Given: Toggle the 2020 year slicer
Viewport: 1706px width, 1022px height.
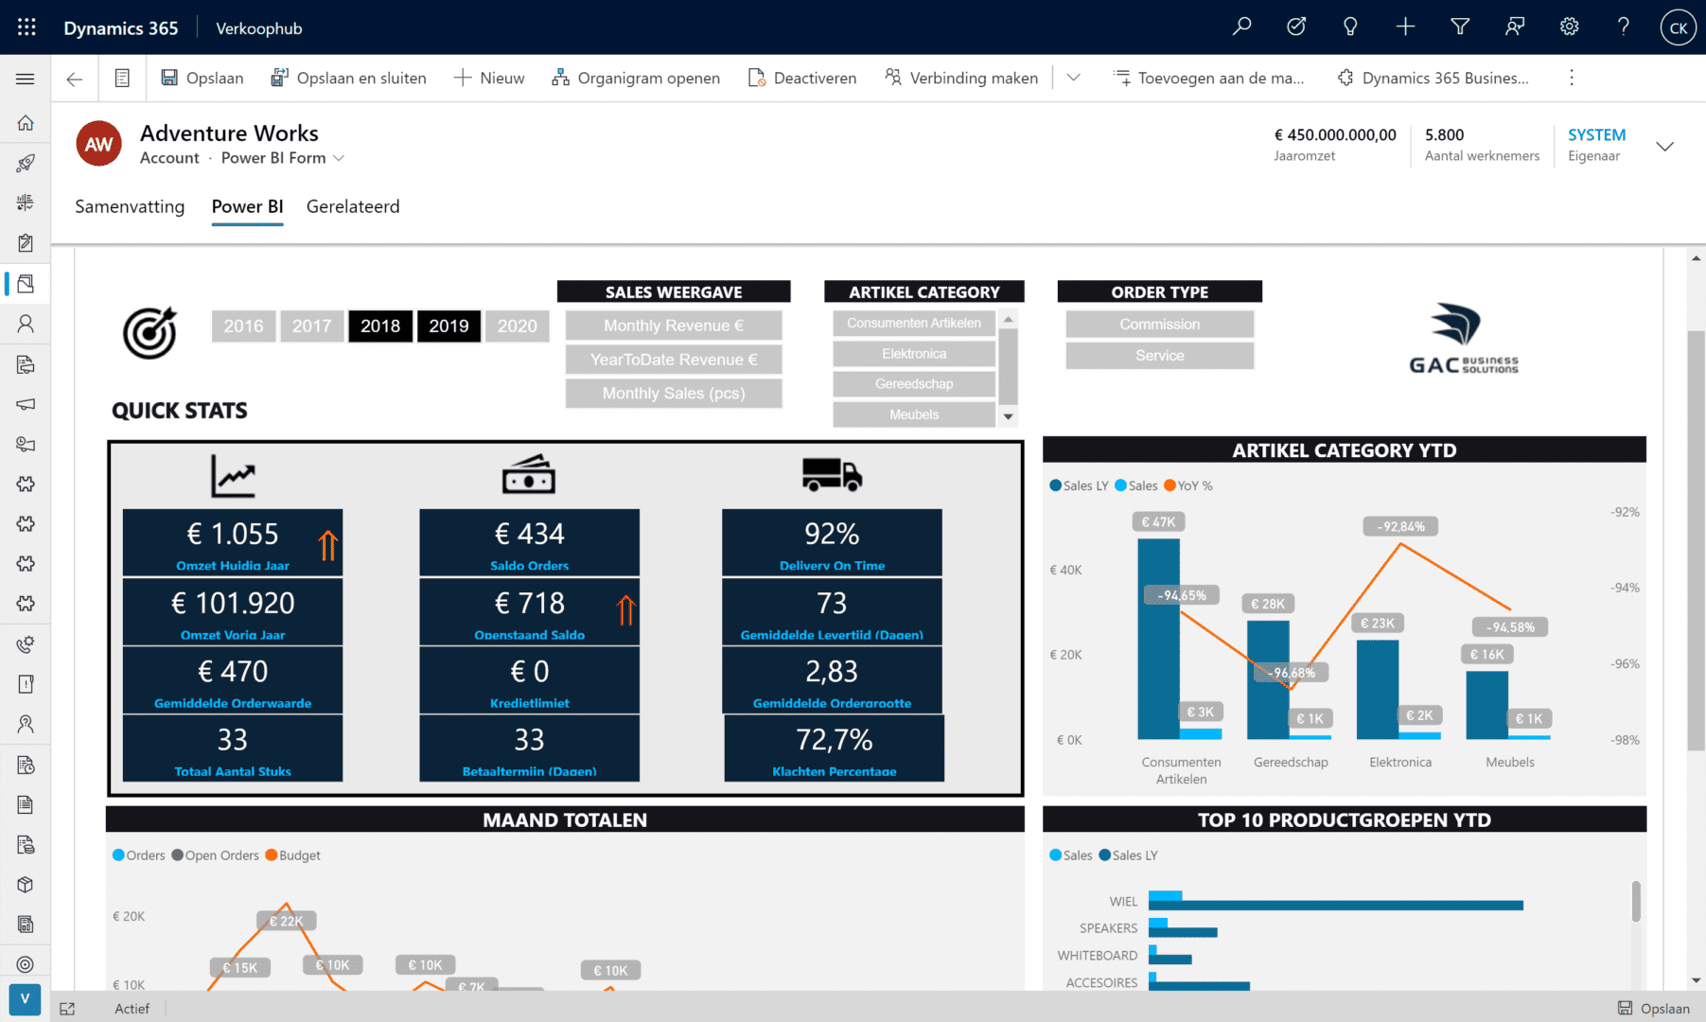Looking at the screenshot, I should point(517,326).
